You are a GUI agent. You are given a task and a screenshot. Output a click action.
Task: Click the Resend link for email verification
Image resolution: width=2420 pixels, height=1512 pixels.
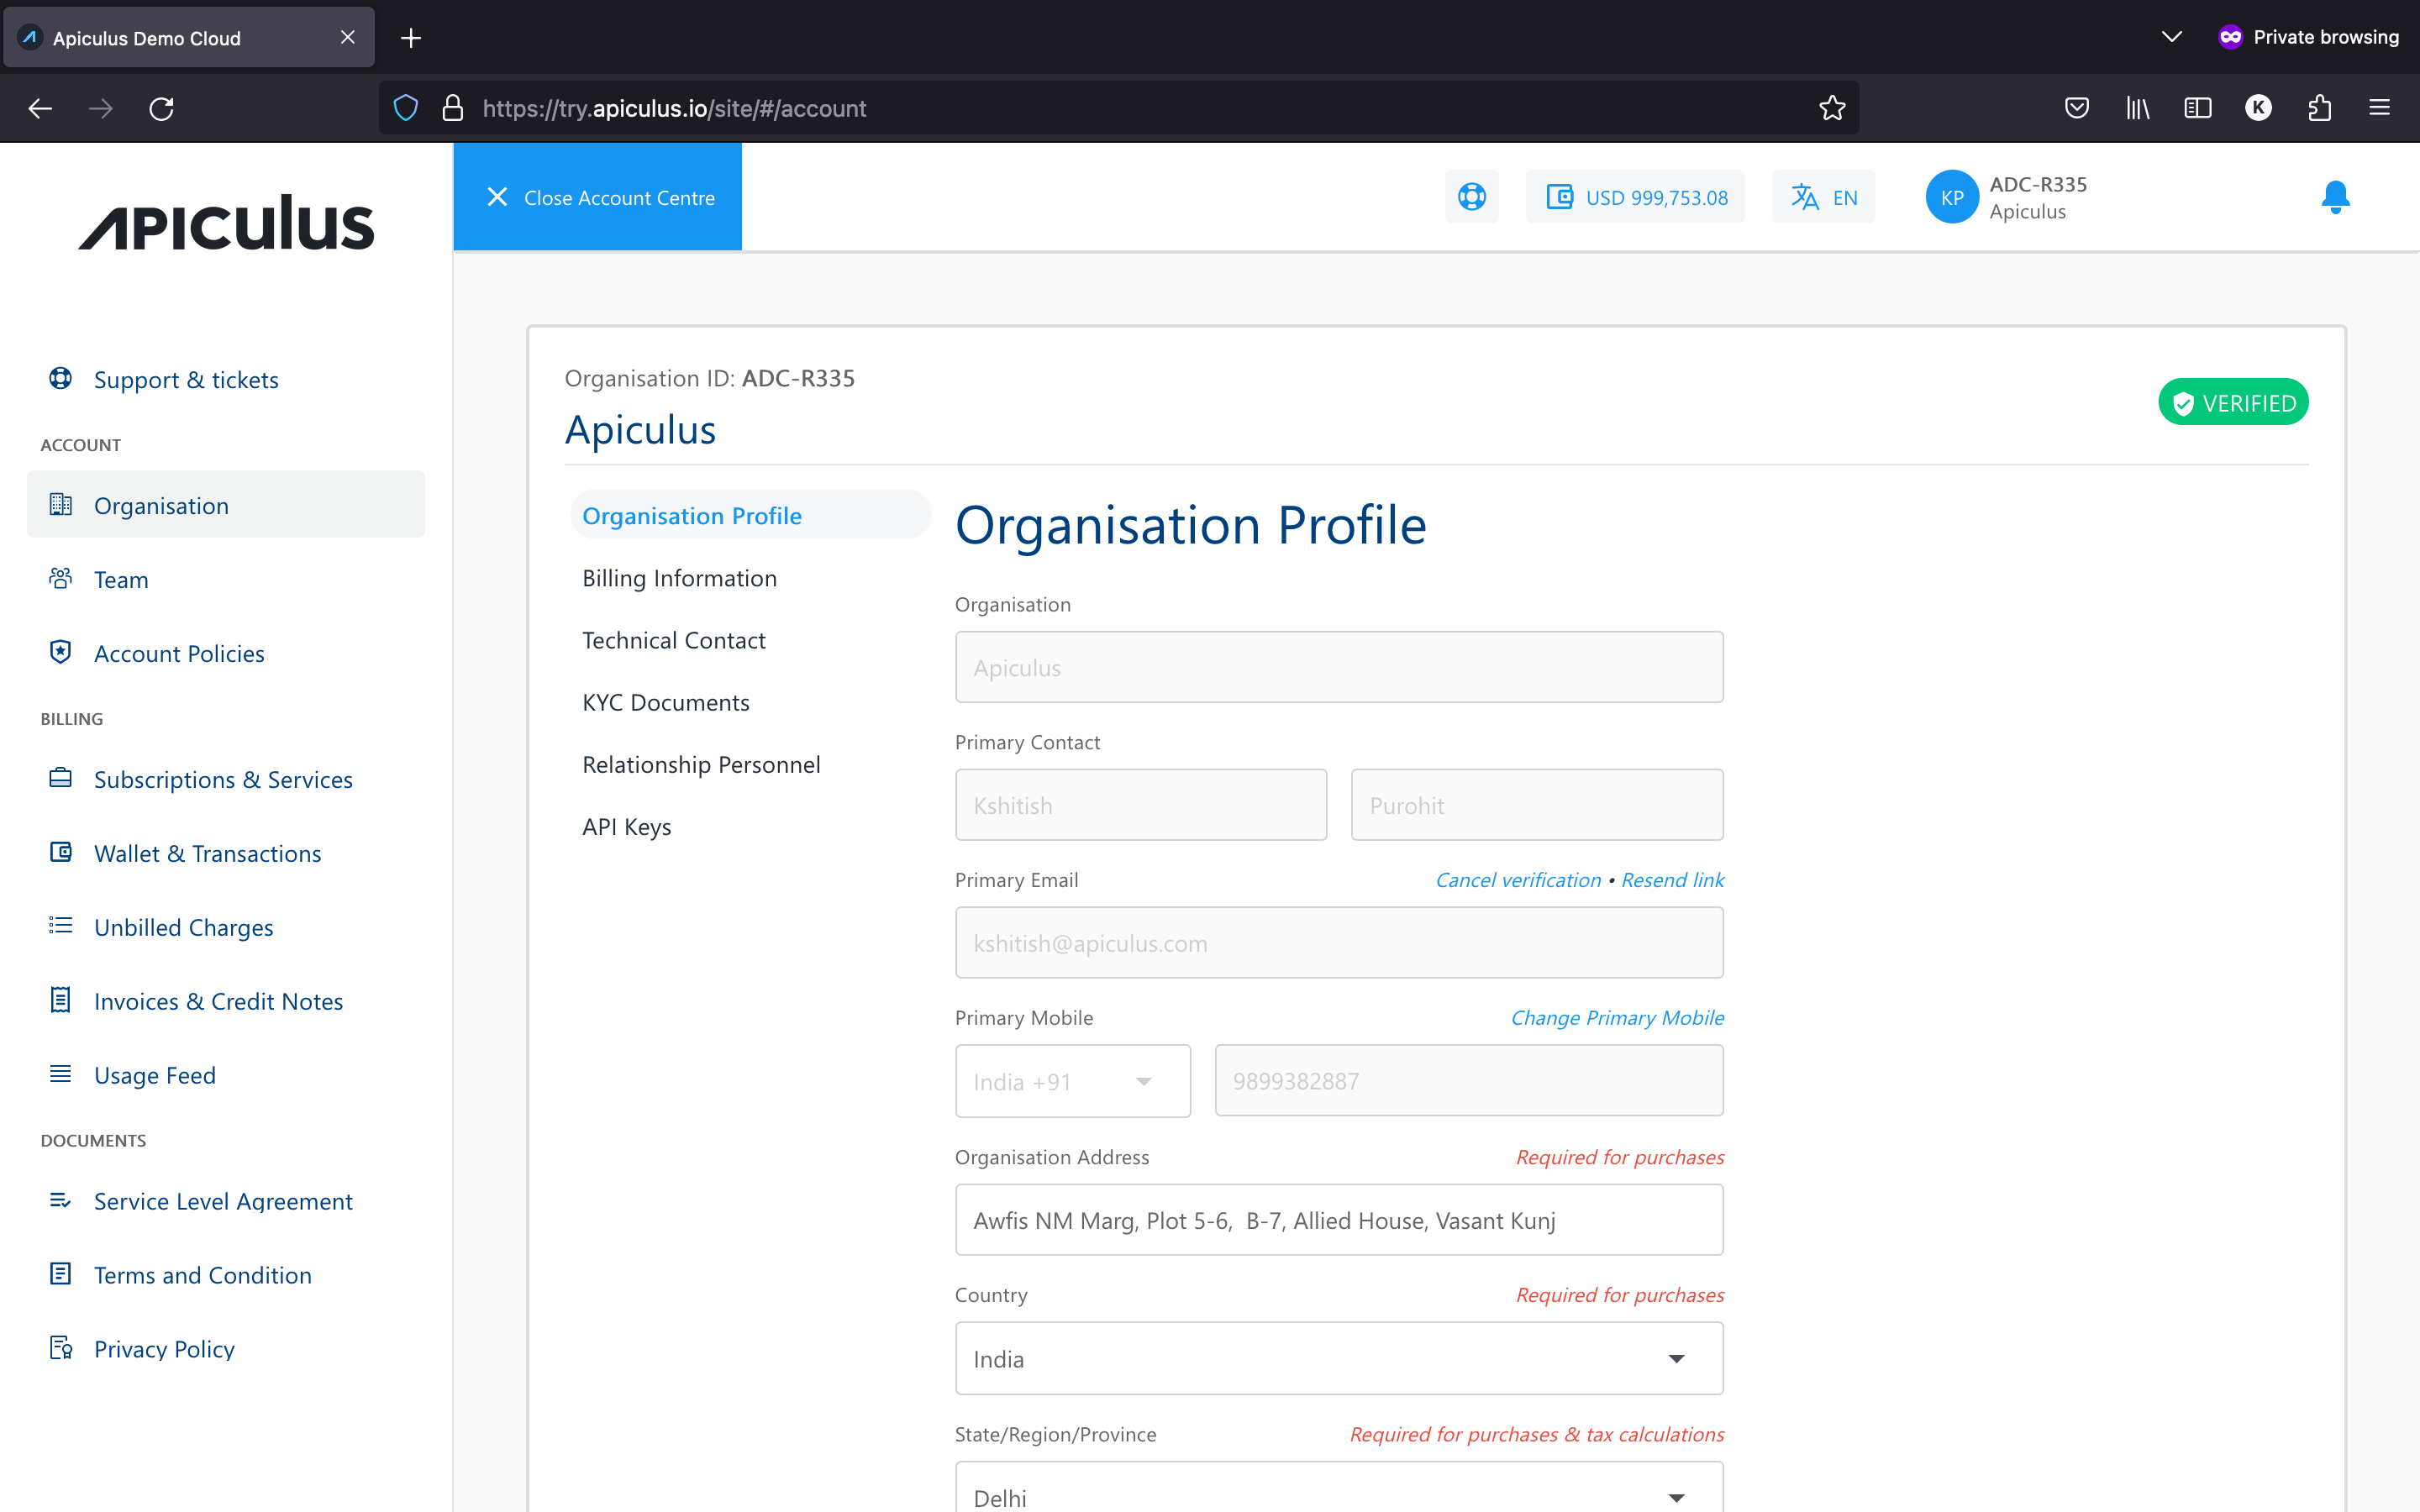coord(1669,878)
